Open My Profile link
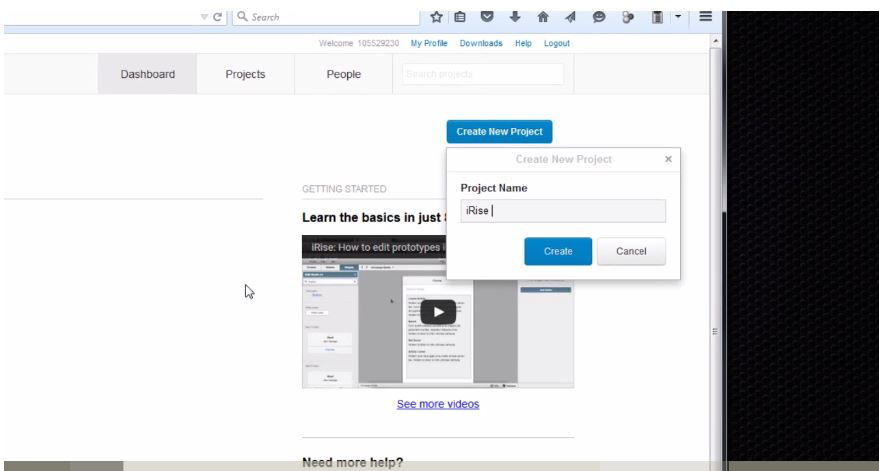Image resolution: width=879 pixels, height=471 pixels. (x=429, y=43)
